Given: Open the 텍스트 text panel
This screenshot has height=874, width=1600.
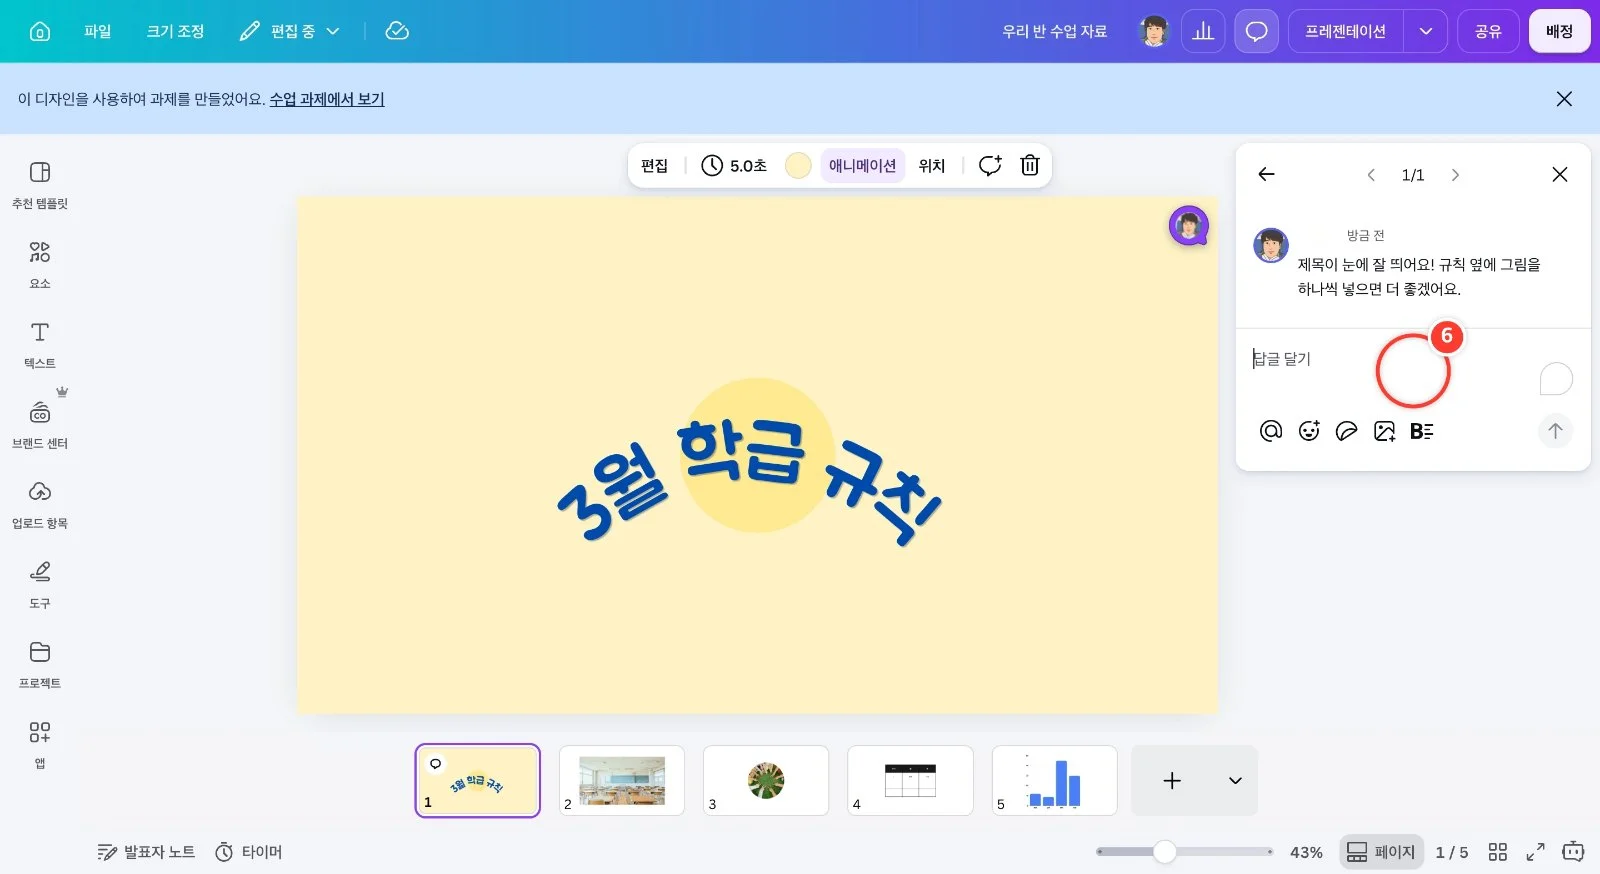Looking at the screenshot, I should pos(40,345).
